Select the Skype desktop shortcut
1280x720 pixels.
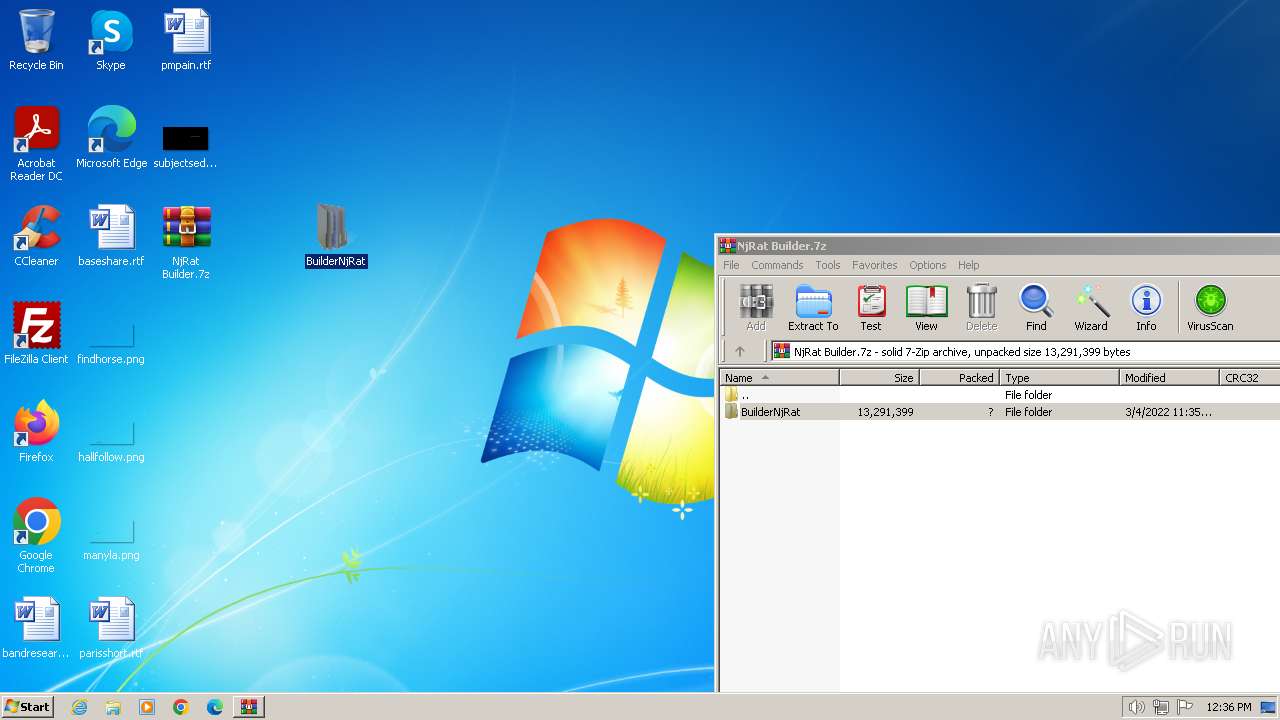coord(111,40)
